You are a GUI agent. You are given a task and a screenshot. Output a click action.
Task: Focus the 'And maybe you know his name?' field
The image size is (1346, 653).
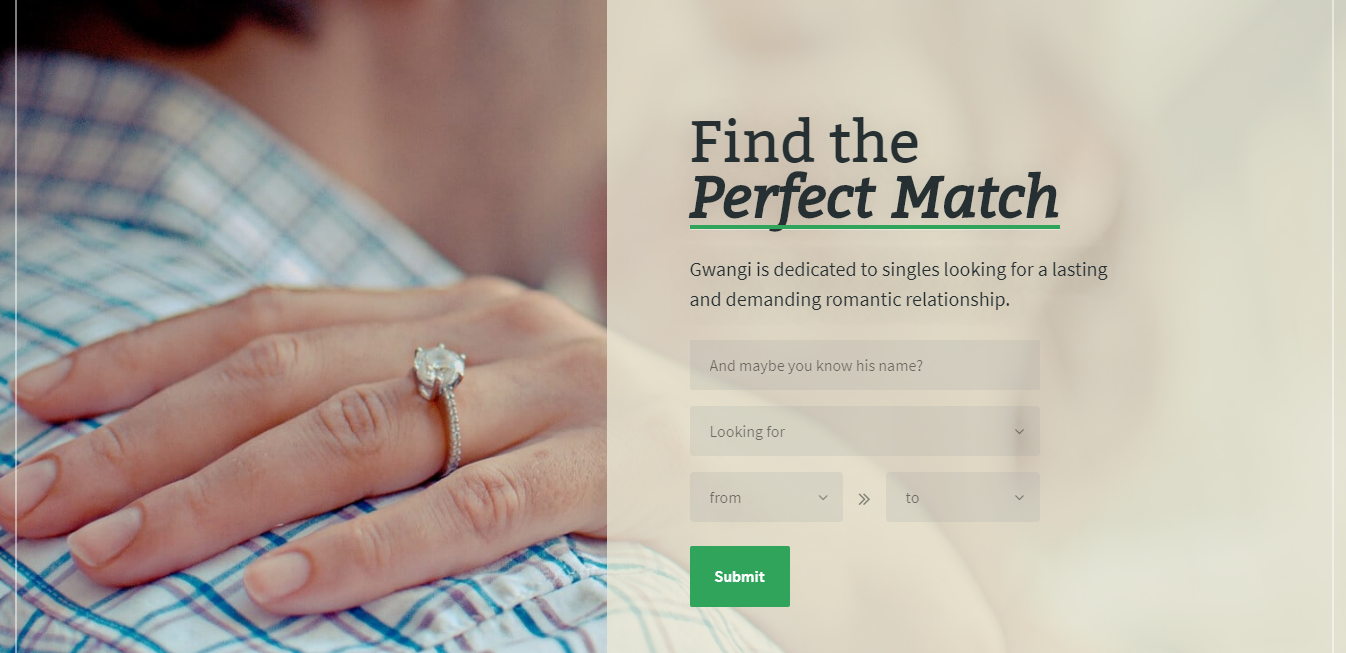click(864, 365)
